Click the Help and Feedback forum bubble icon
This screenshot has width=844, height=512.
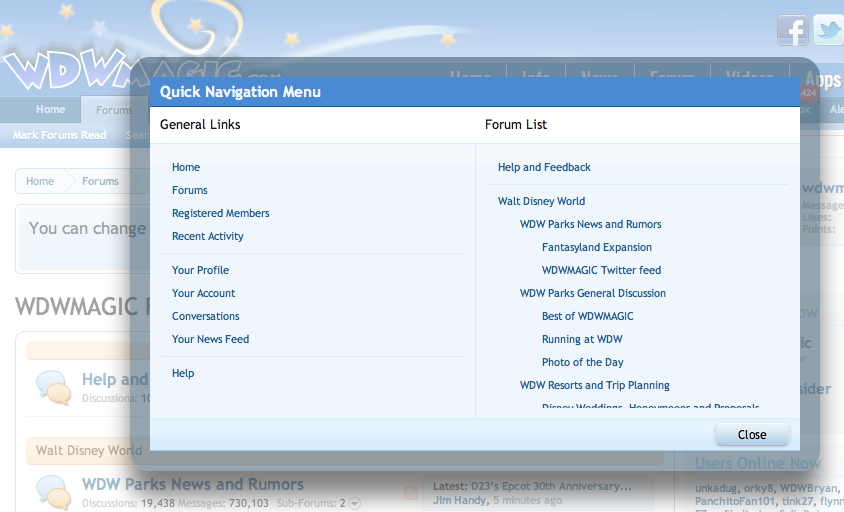tap(53, 388)
